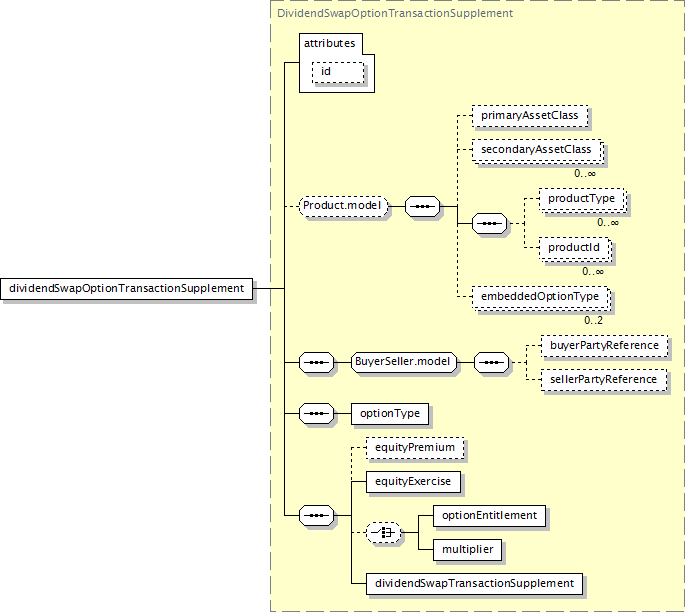The height and width of the screenshot is (612, 685).
Task: Click the sellerPartyReference element
Action: click(604, 379)
